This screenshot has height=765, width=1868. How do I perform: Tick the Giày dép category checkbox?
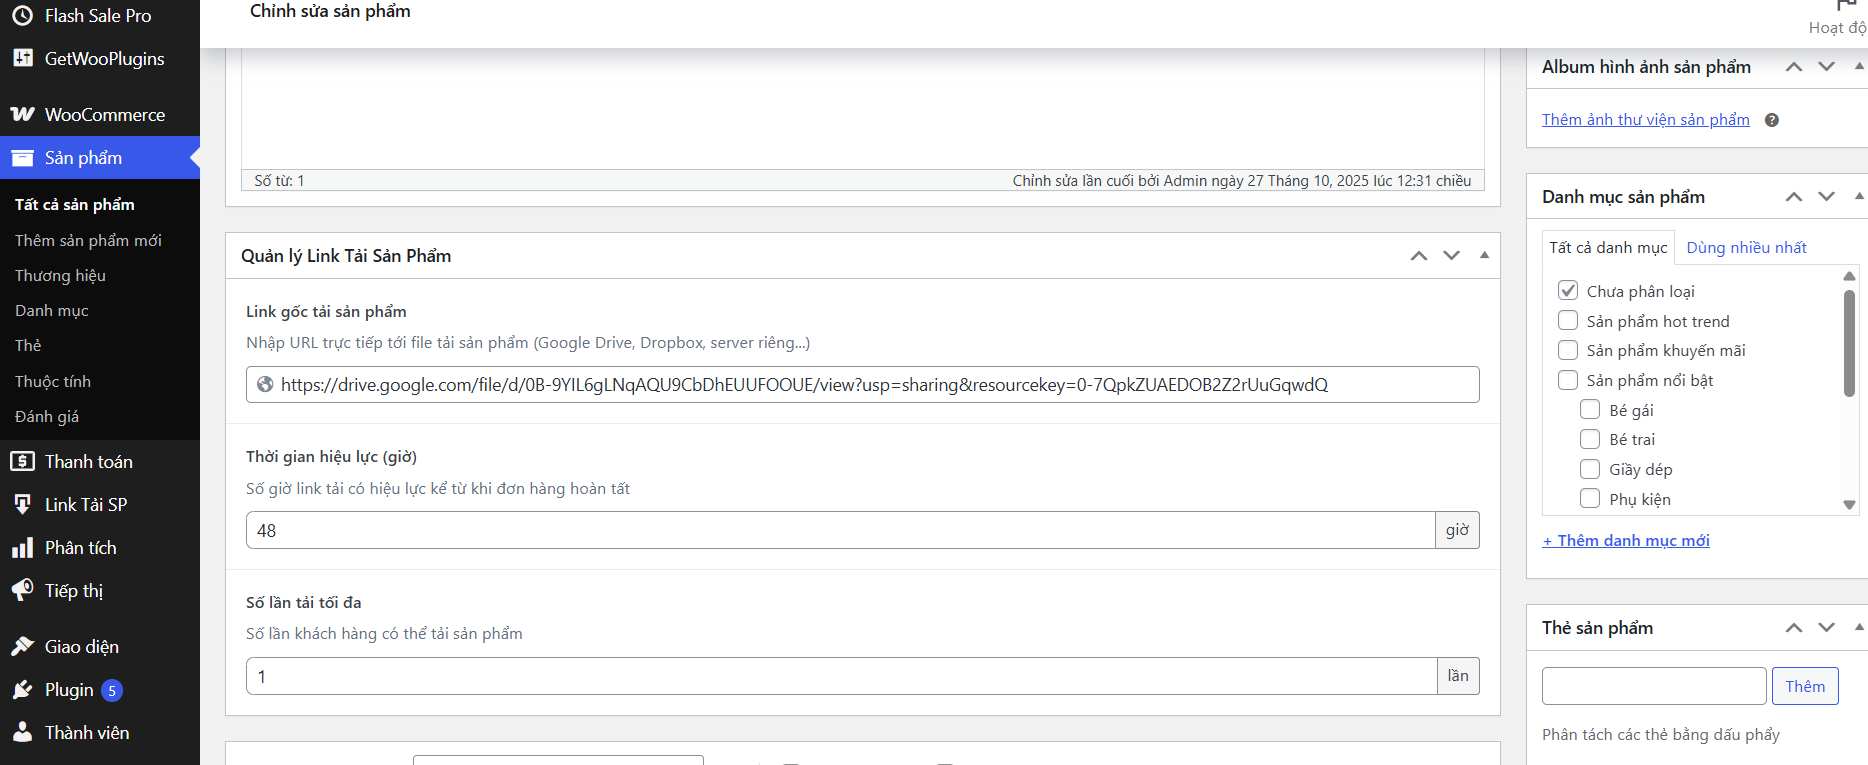pos(1590,469)
